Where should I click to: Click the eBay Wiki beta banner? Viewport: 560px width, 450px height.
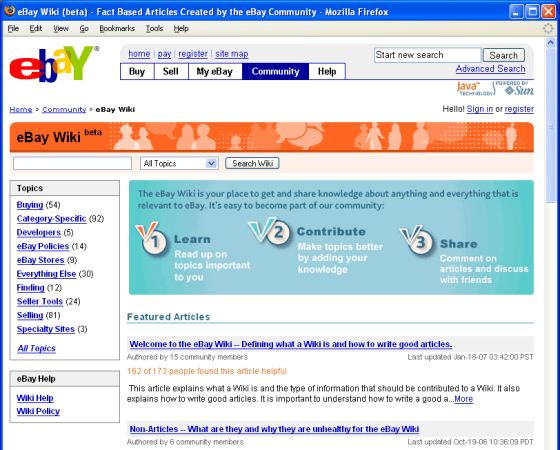pyautogui.click(x=271, y=137)
